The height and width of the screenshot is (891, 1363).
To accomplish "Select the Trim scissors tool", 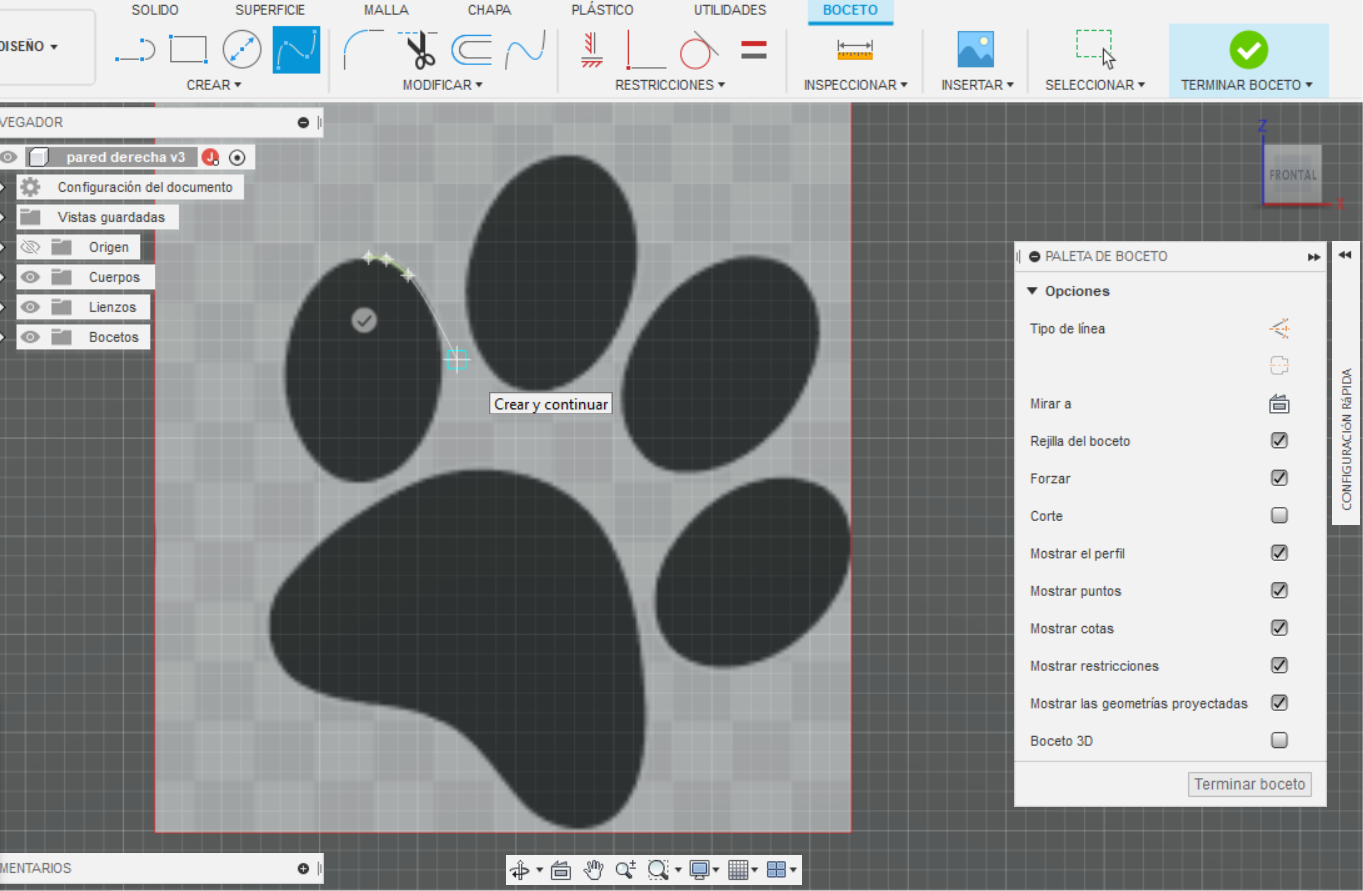I will (x=419, y=49).
